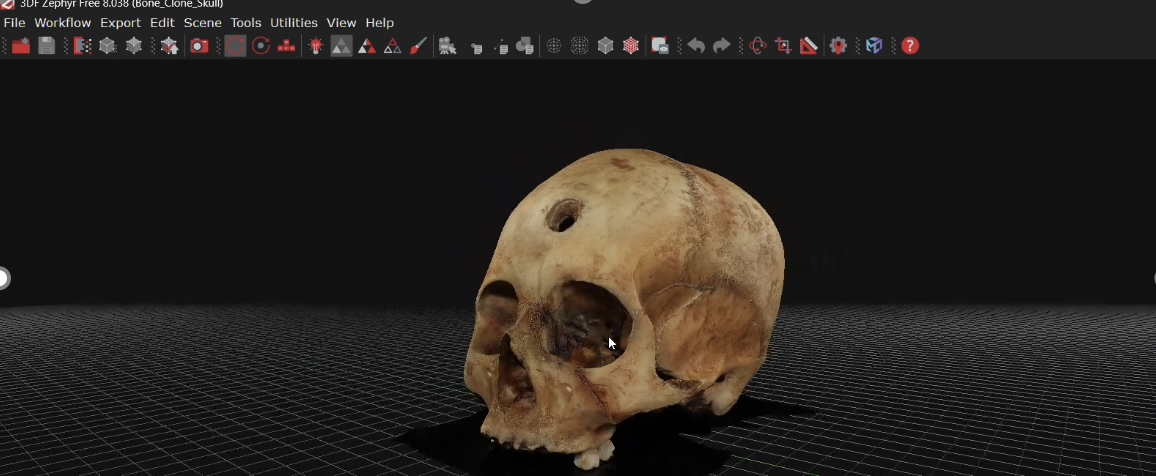The width and height of the screenshot is (1156, 476).
Task: Select the crop bounding box tool
Action: pos(783,46)
